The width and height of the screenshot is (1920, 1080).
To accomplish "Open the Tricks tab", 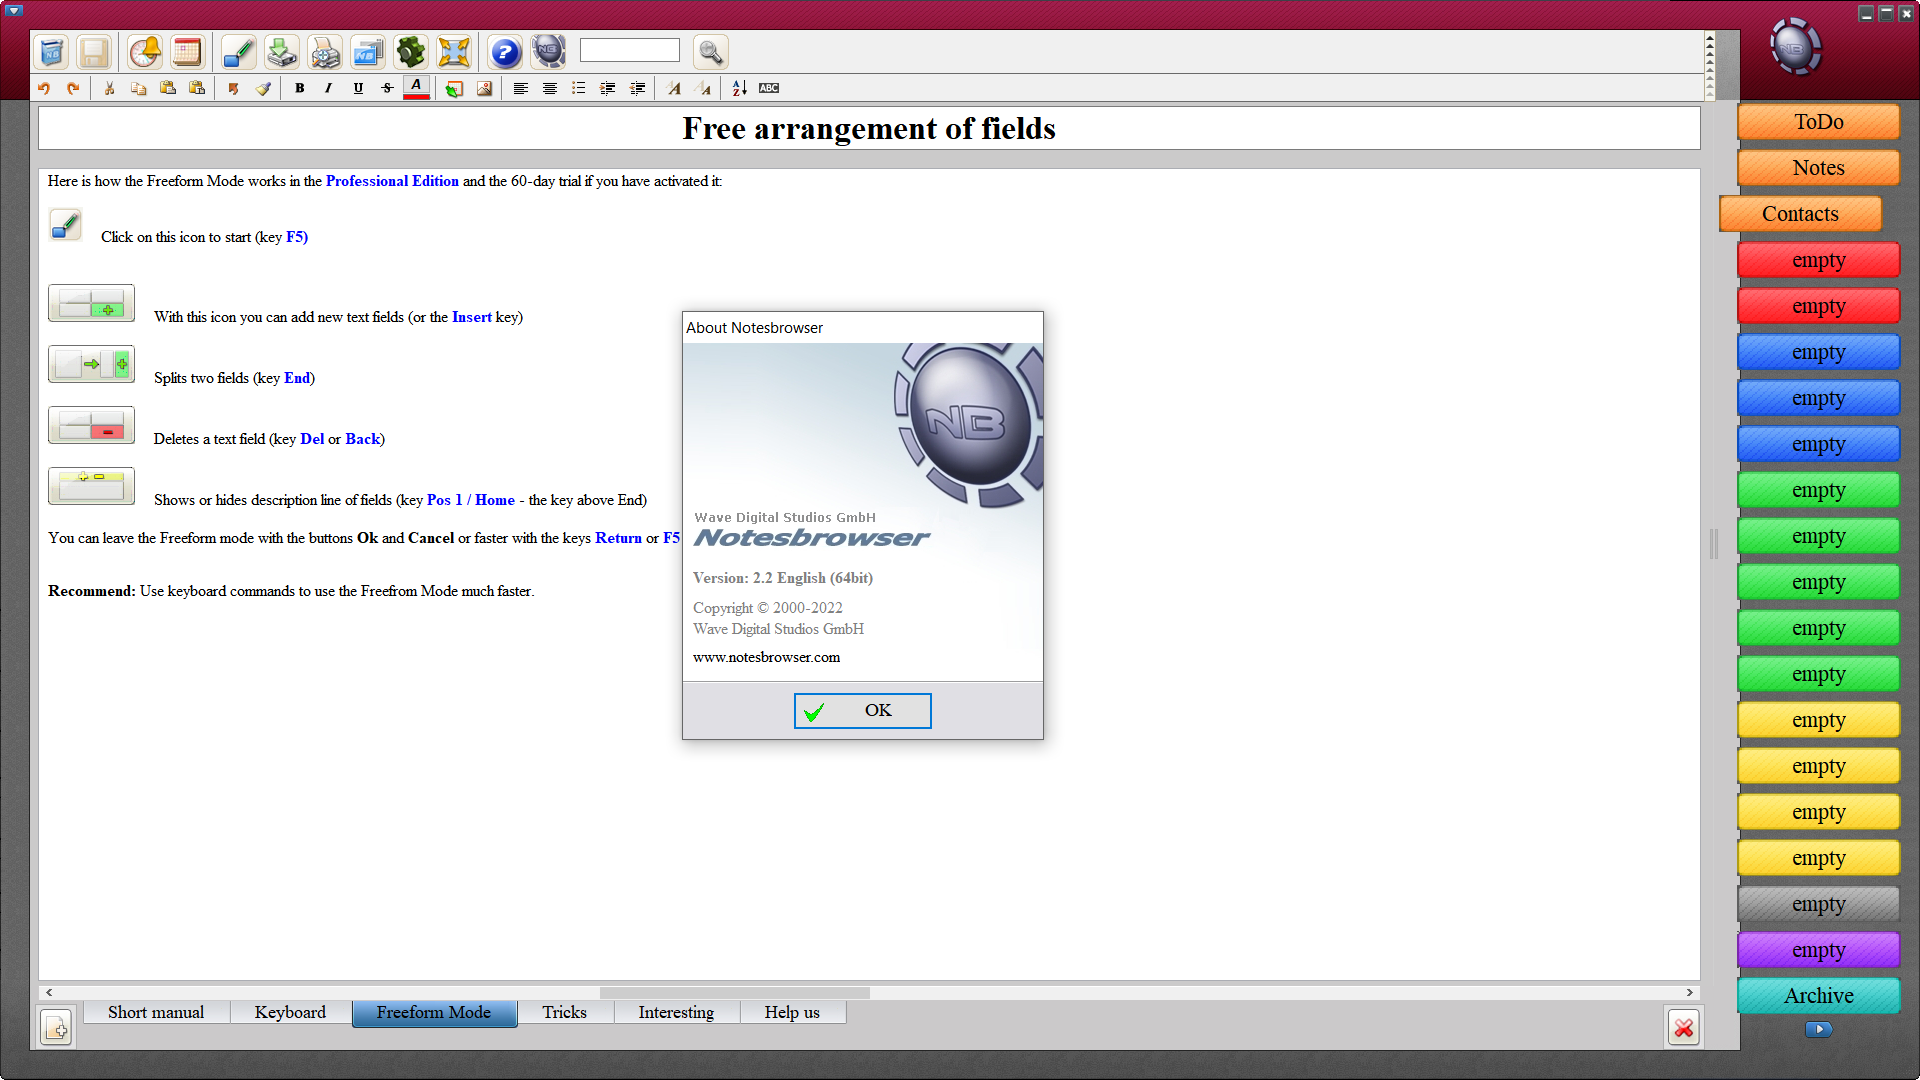I will pyautogui.click(x=564, y=1012).
